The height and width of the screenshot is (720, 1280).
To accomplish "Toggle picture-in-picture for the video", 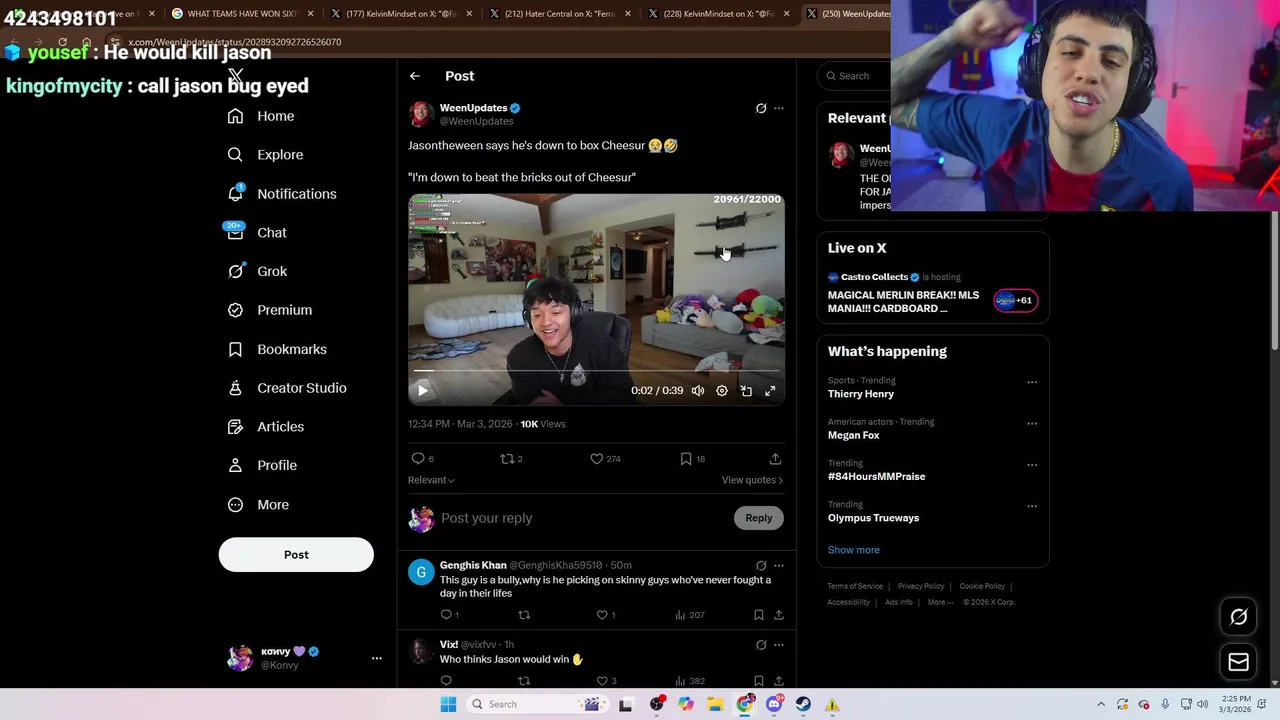I will coord(746,391).
